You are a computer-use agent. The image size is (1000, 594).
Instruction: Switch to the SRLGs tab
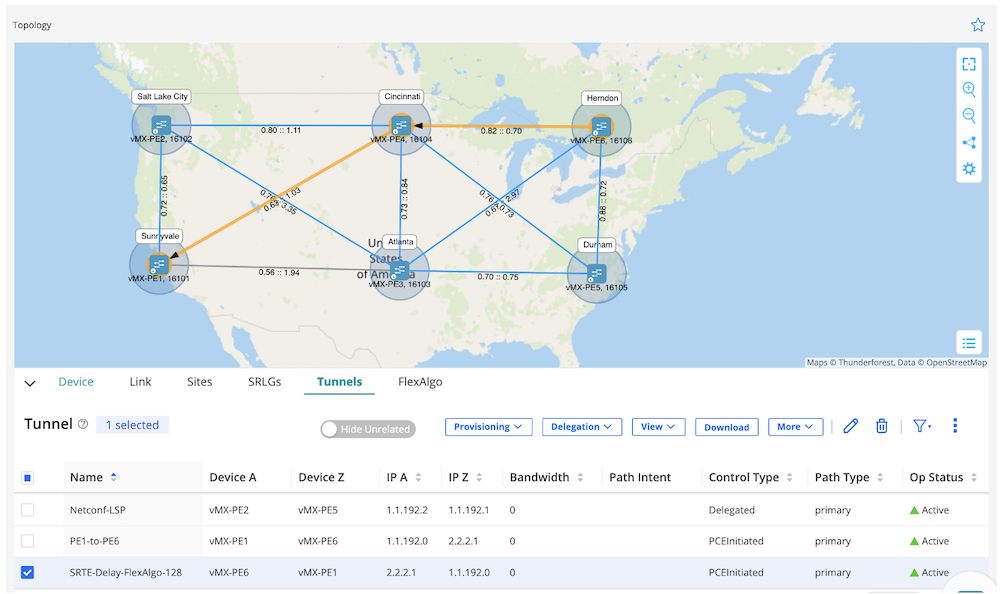click(265, 382)
